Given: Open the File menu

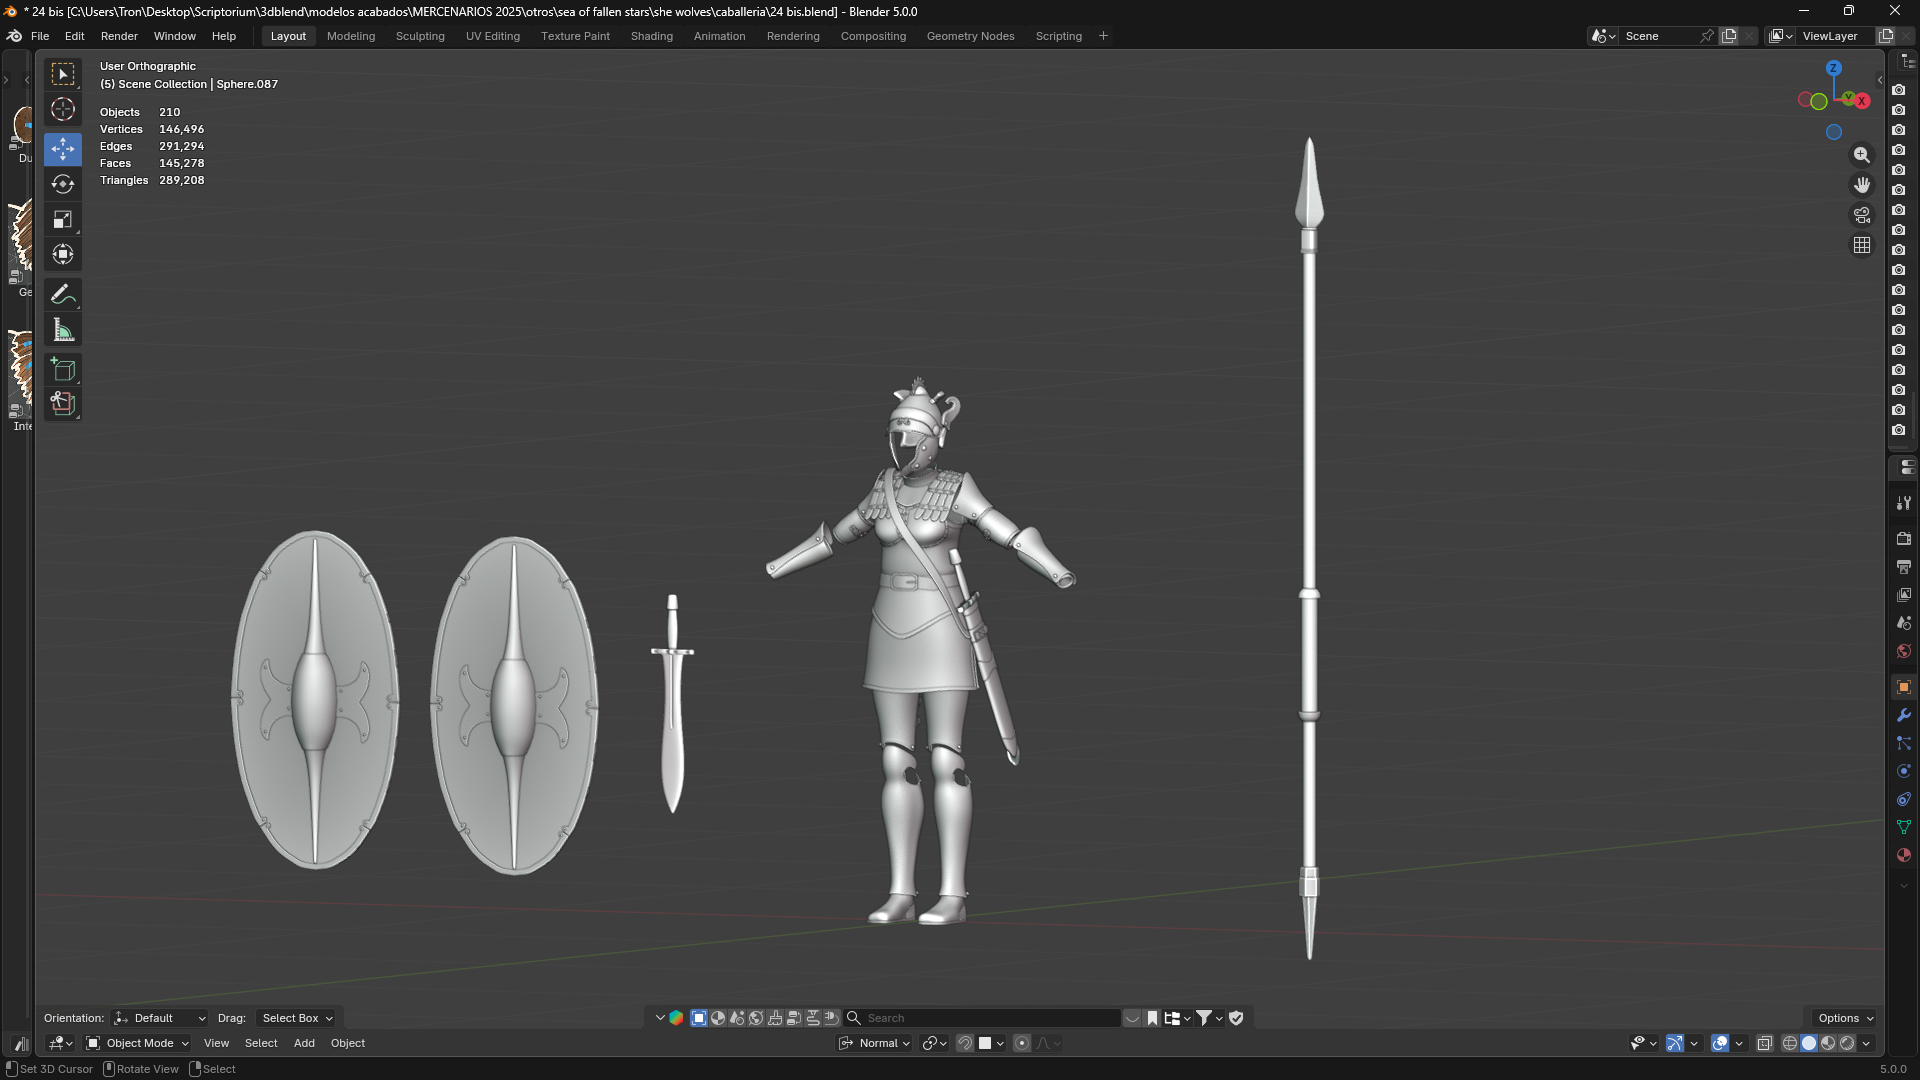Looking at the screenshot, I should point(40,36).
